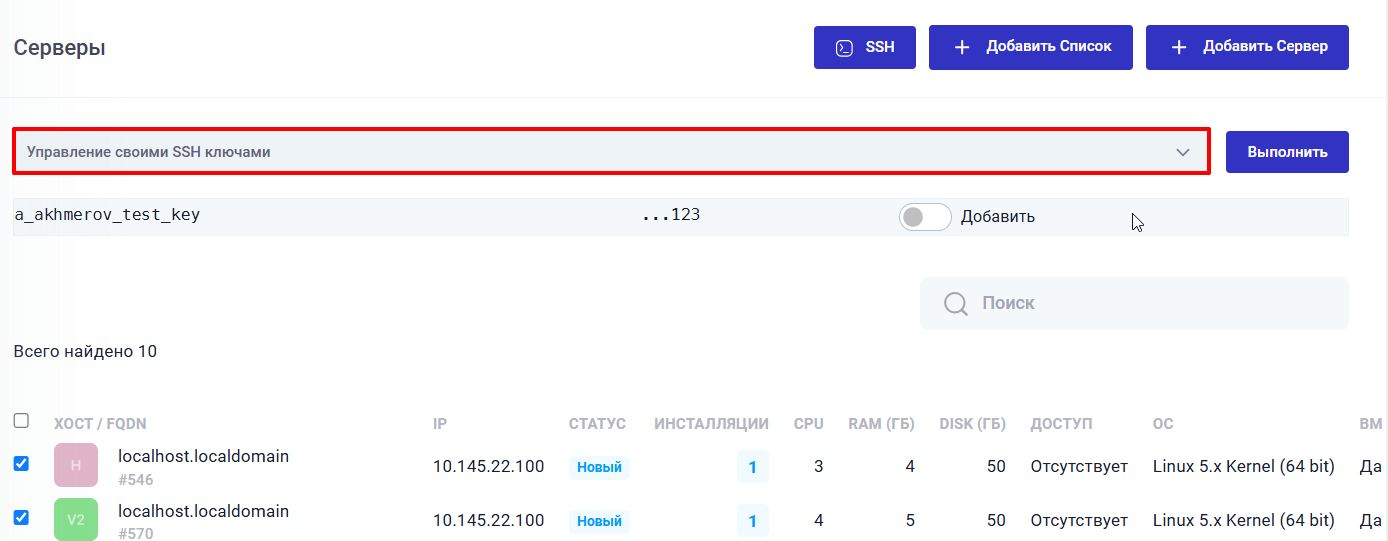Click Новый status badge of server #570
The width and height of the screenshot is (1388, 541).
pyautogui.click(x=599, y=521)
